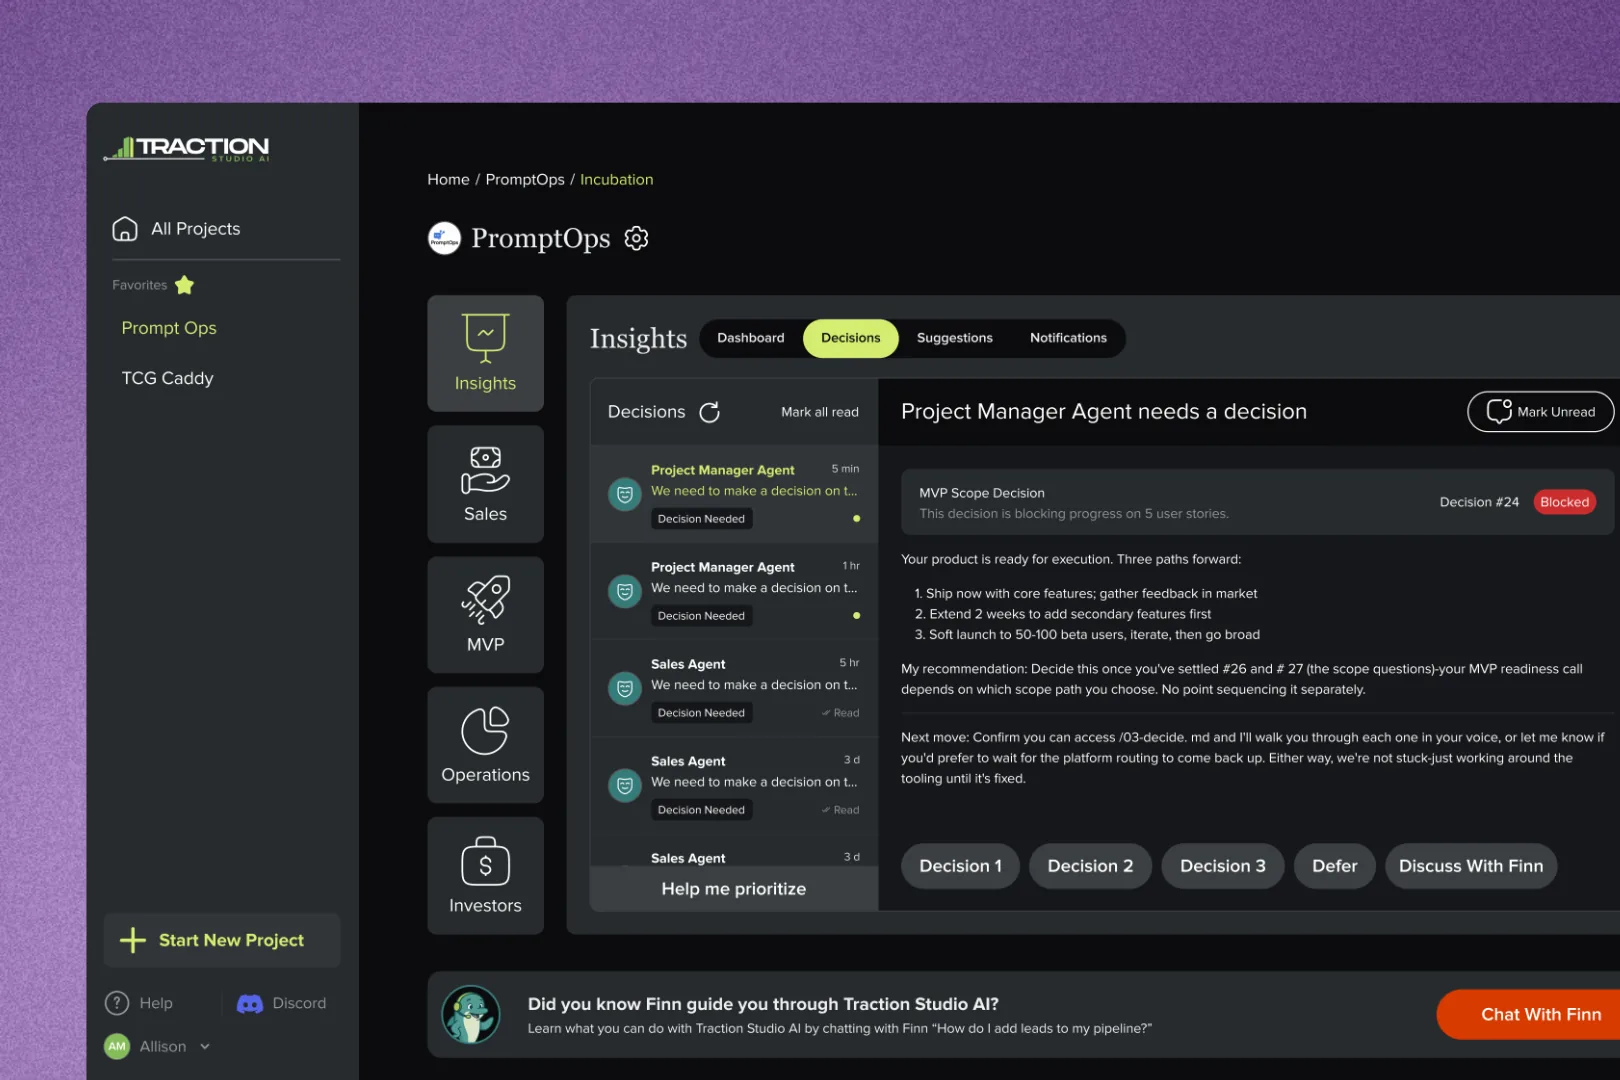
Task: Click agent icon on 5 hr decision
Action: (x=625, y=688)
